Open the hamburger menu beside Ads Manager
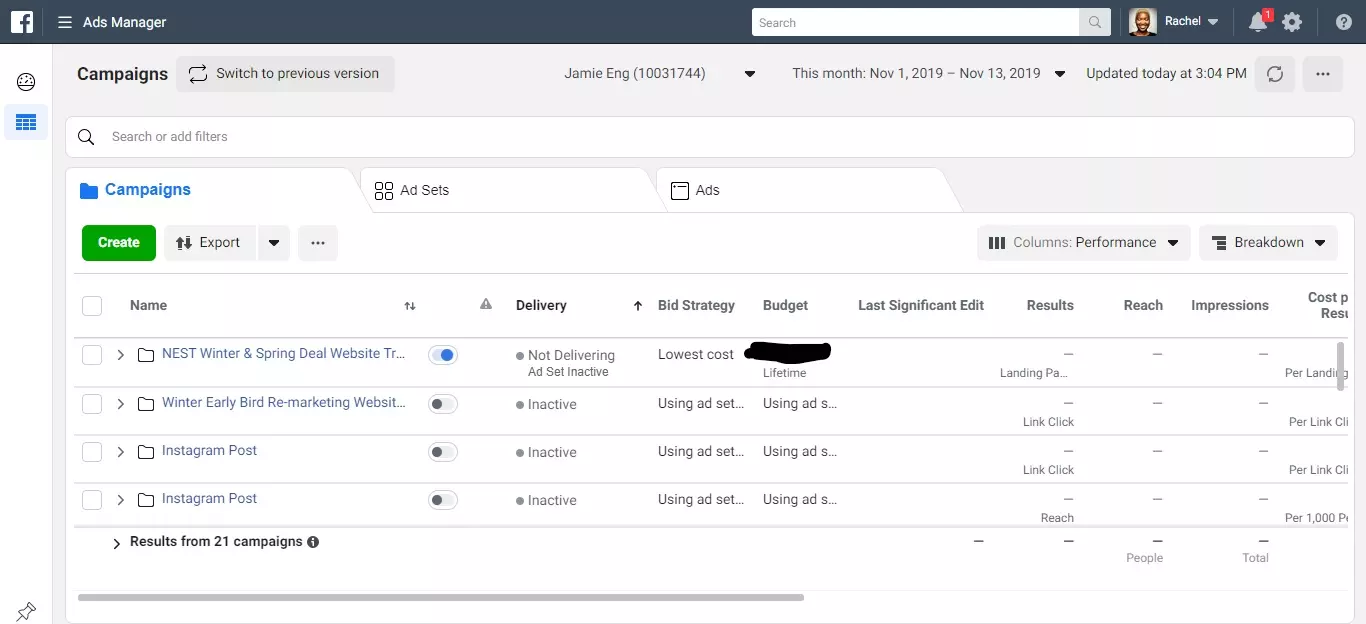The image size is (1366, 624). [65, 22]
